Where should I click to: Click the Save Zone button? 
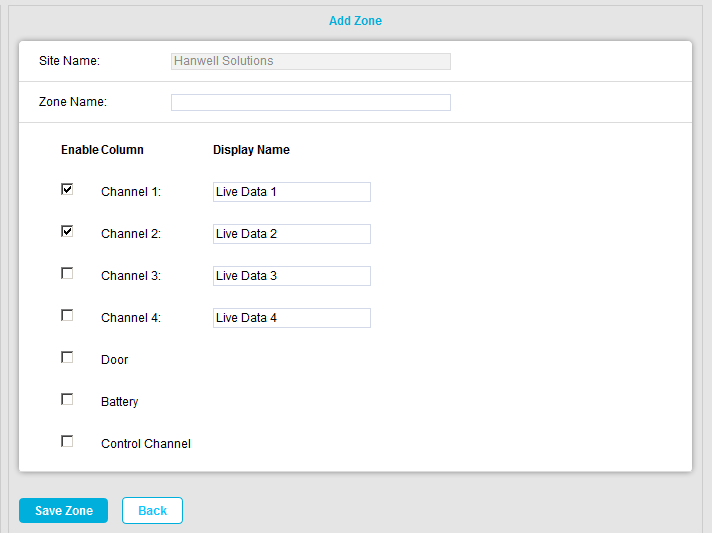64,510
